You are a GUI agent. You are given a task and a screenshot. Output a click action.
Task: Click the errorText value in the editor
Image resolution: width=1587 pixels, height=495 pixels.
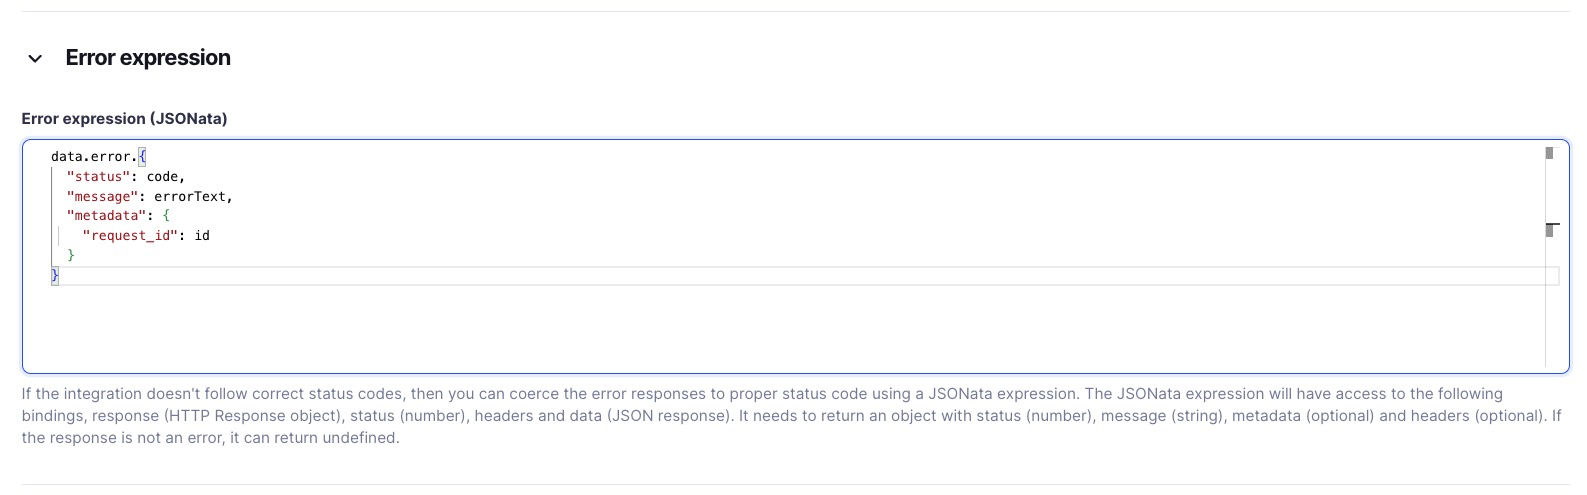[x=189, y=197]
